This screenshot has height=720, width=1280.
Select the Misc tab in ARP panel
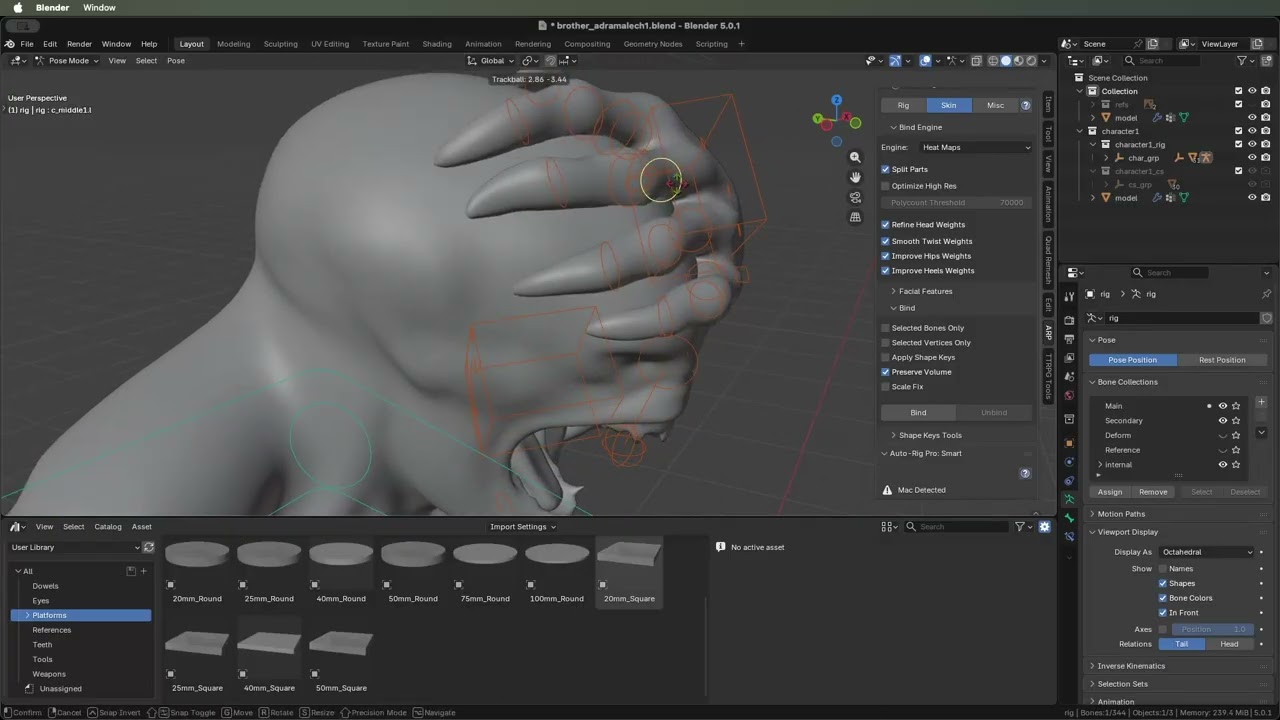pos(995,105)
